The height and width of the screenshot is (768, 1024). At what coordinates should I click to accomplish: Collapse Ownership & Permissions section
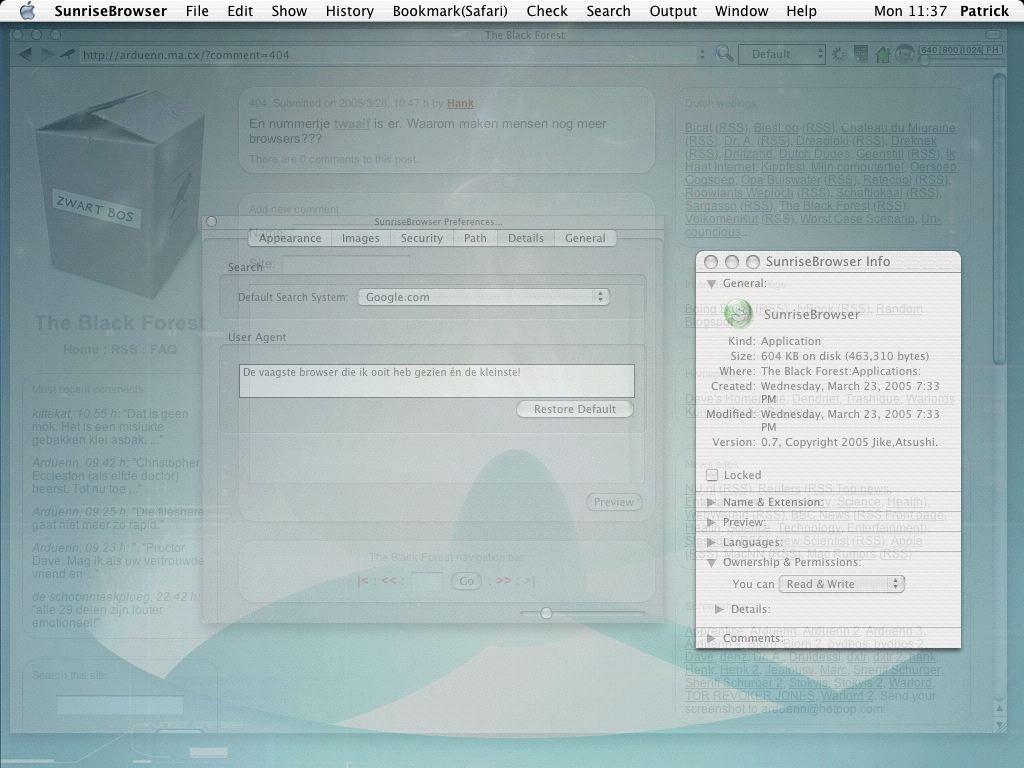click(x=711, y=562)
